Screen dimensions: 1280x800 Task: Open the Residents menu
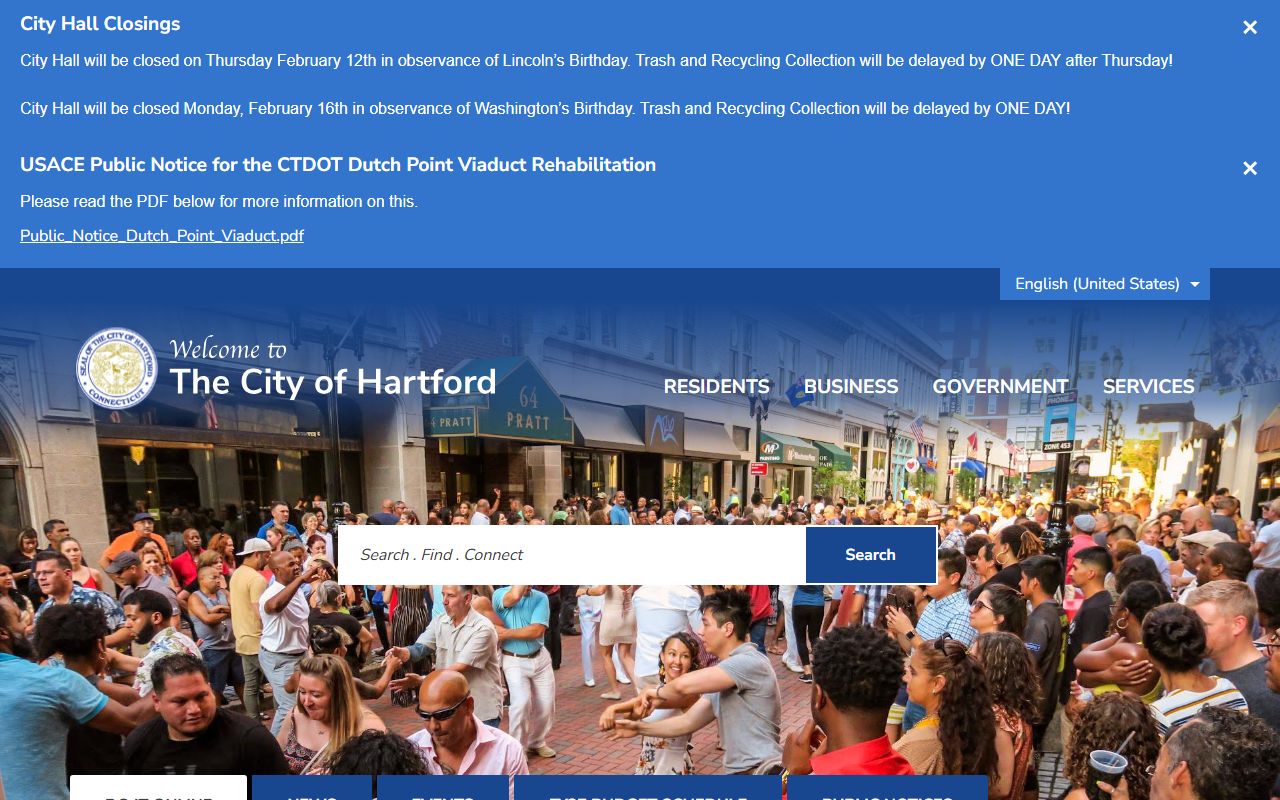tap(716, 386)
